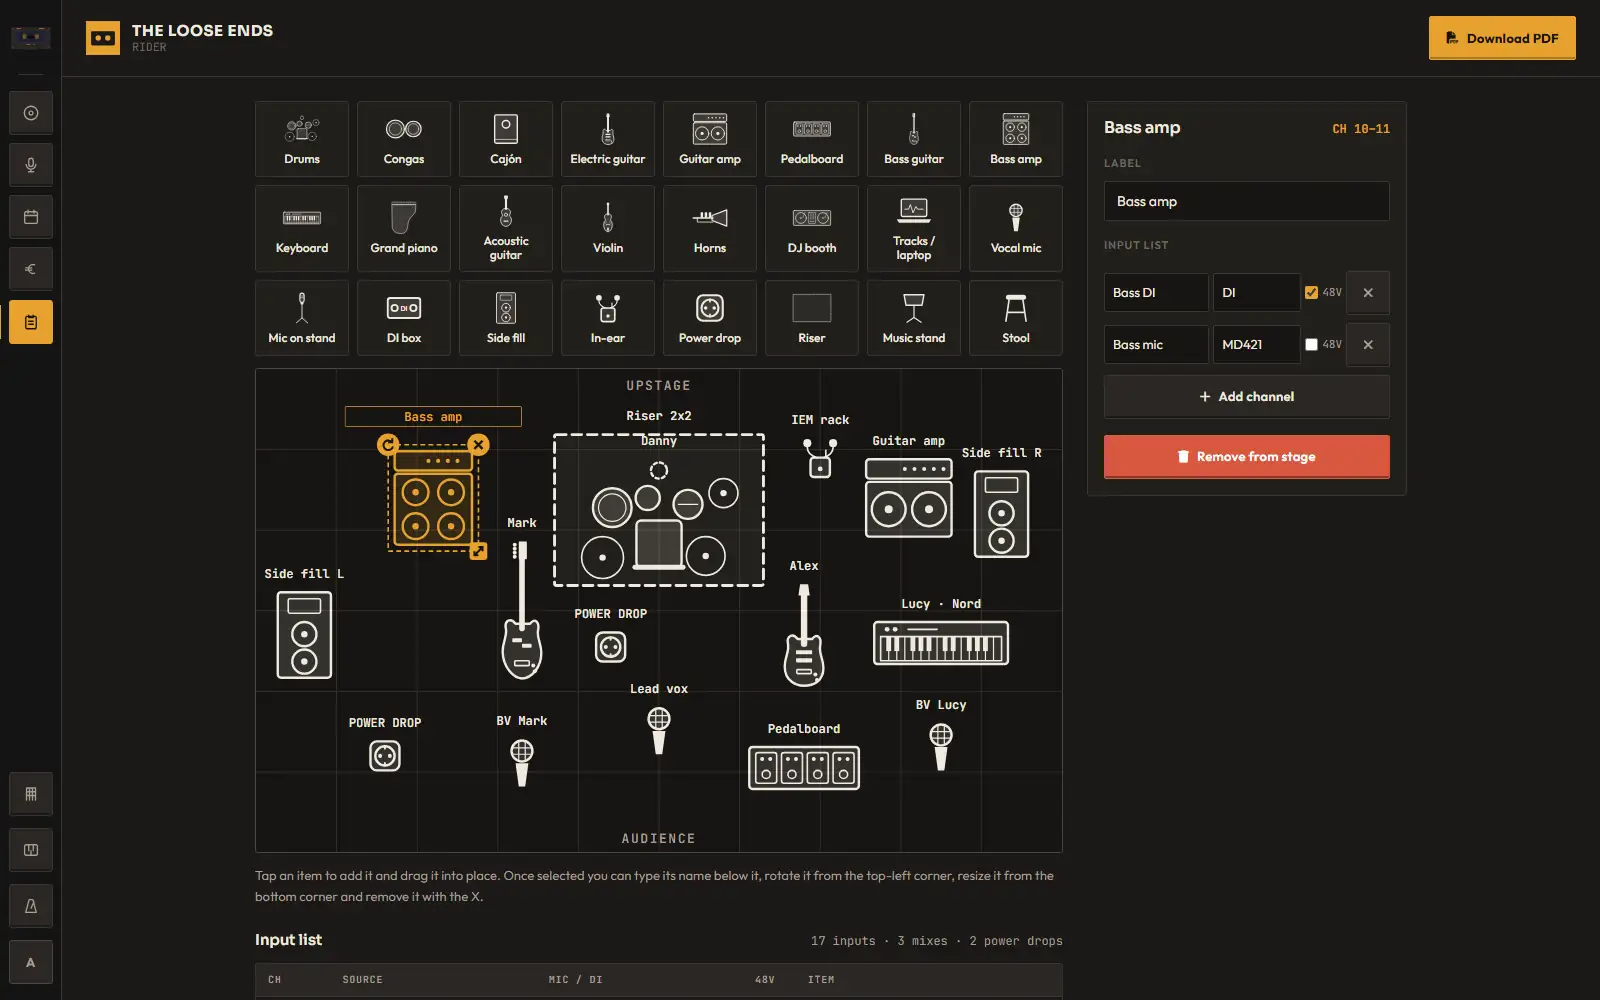This screenshot has height=1000, width=1600.
Task: Disable 48V phantom power for Bass DI
Action: point(1311,293)
